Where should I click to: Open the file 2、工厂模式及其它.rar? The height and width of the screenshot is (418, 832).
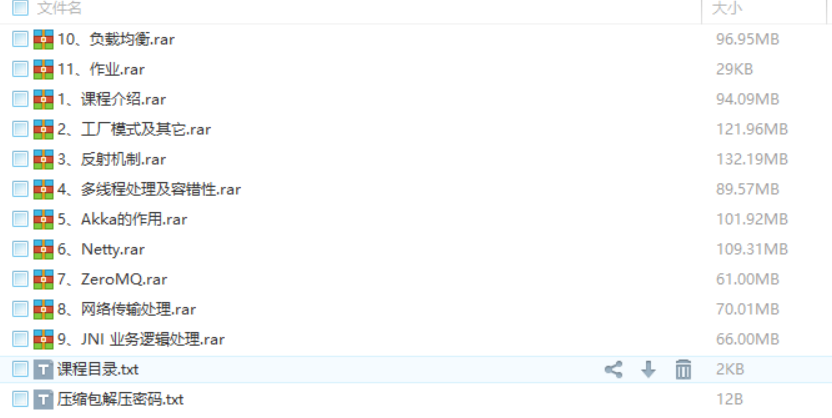(134, 129)
